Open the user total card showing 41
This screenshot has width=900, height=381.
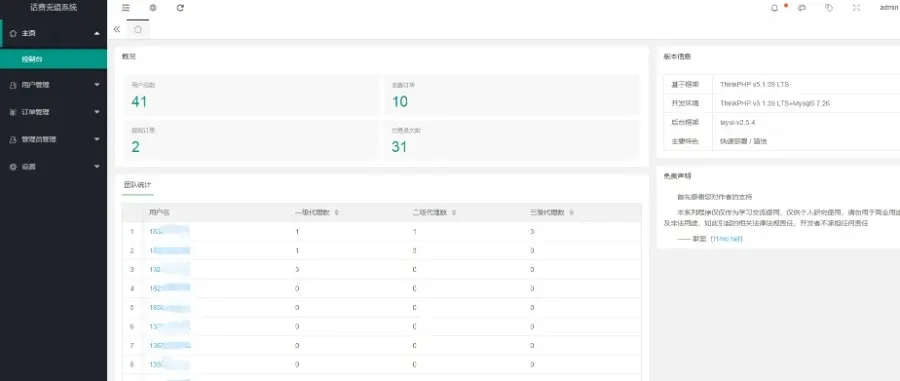tap(250, 95)
